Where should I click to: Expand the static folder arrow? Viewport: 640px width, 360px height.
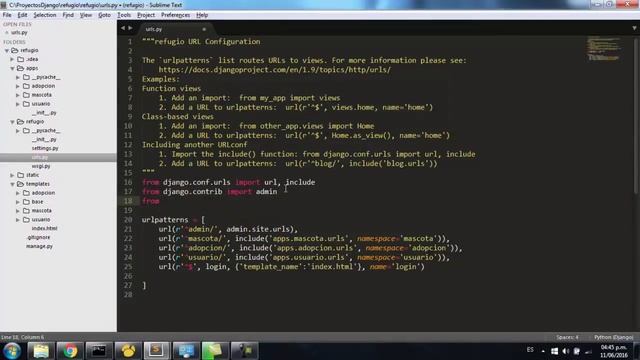(x=12, y=175)
